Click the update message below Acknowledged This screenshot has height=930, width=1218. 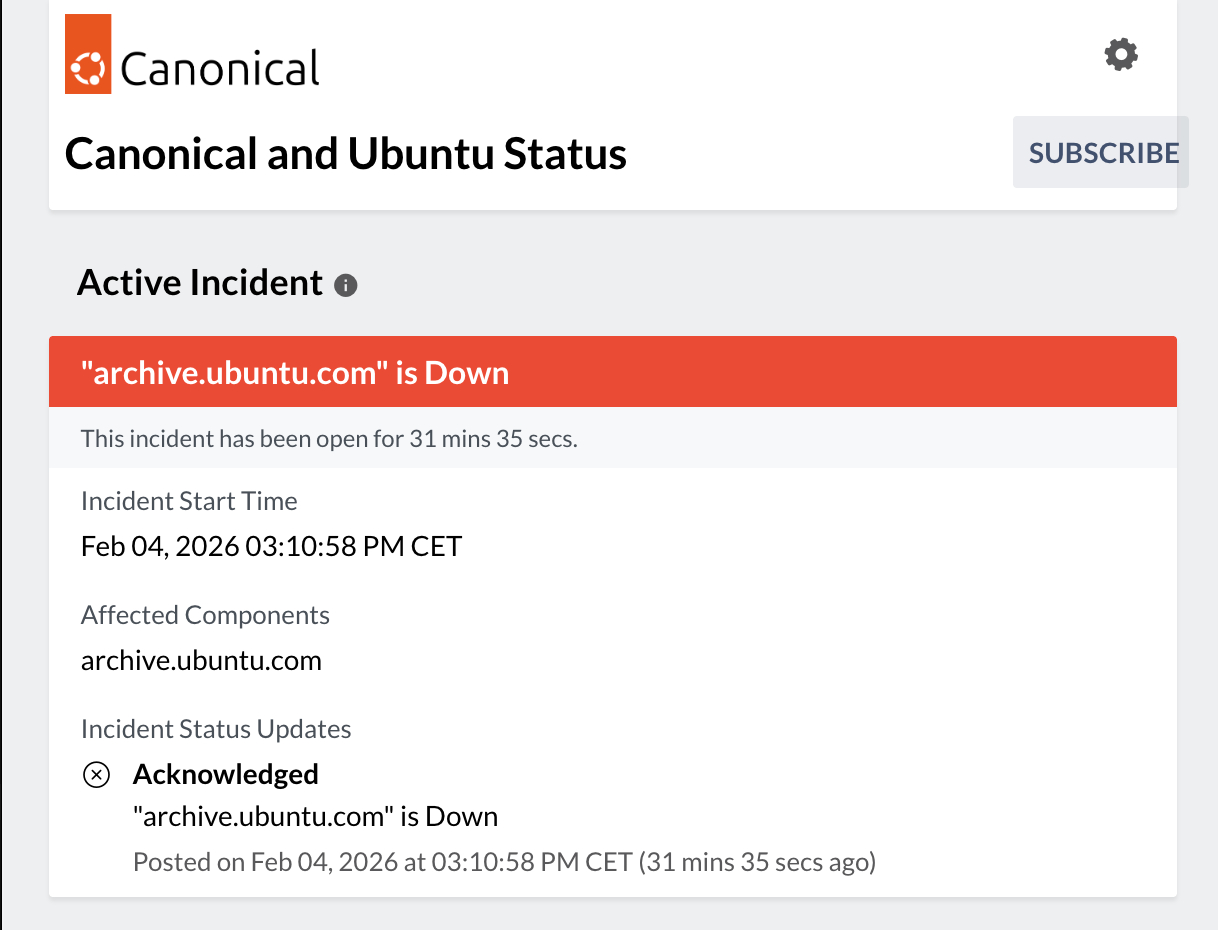tap(315, 816)
